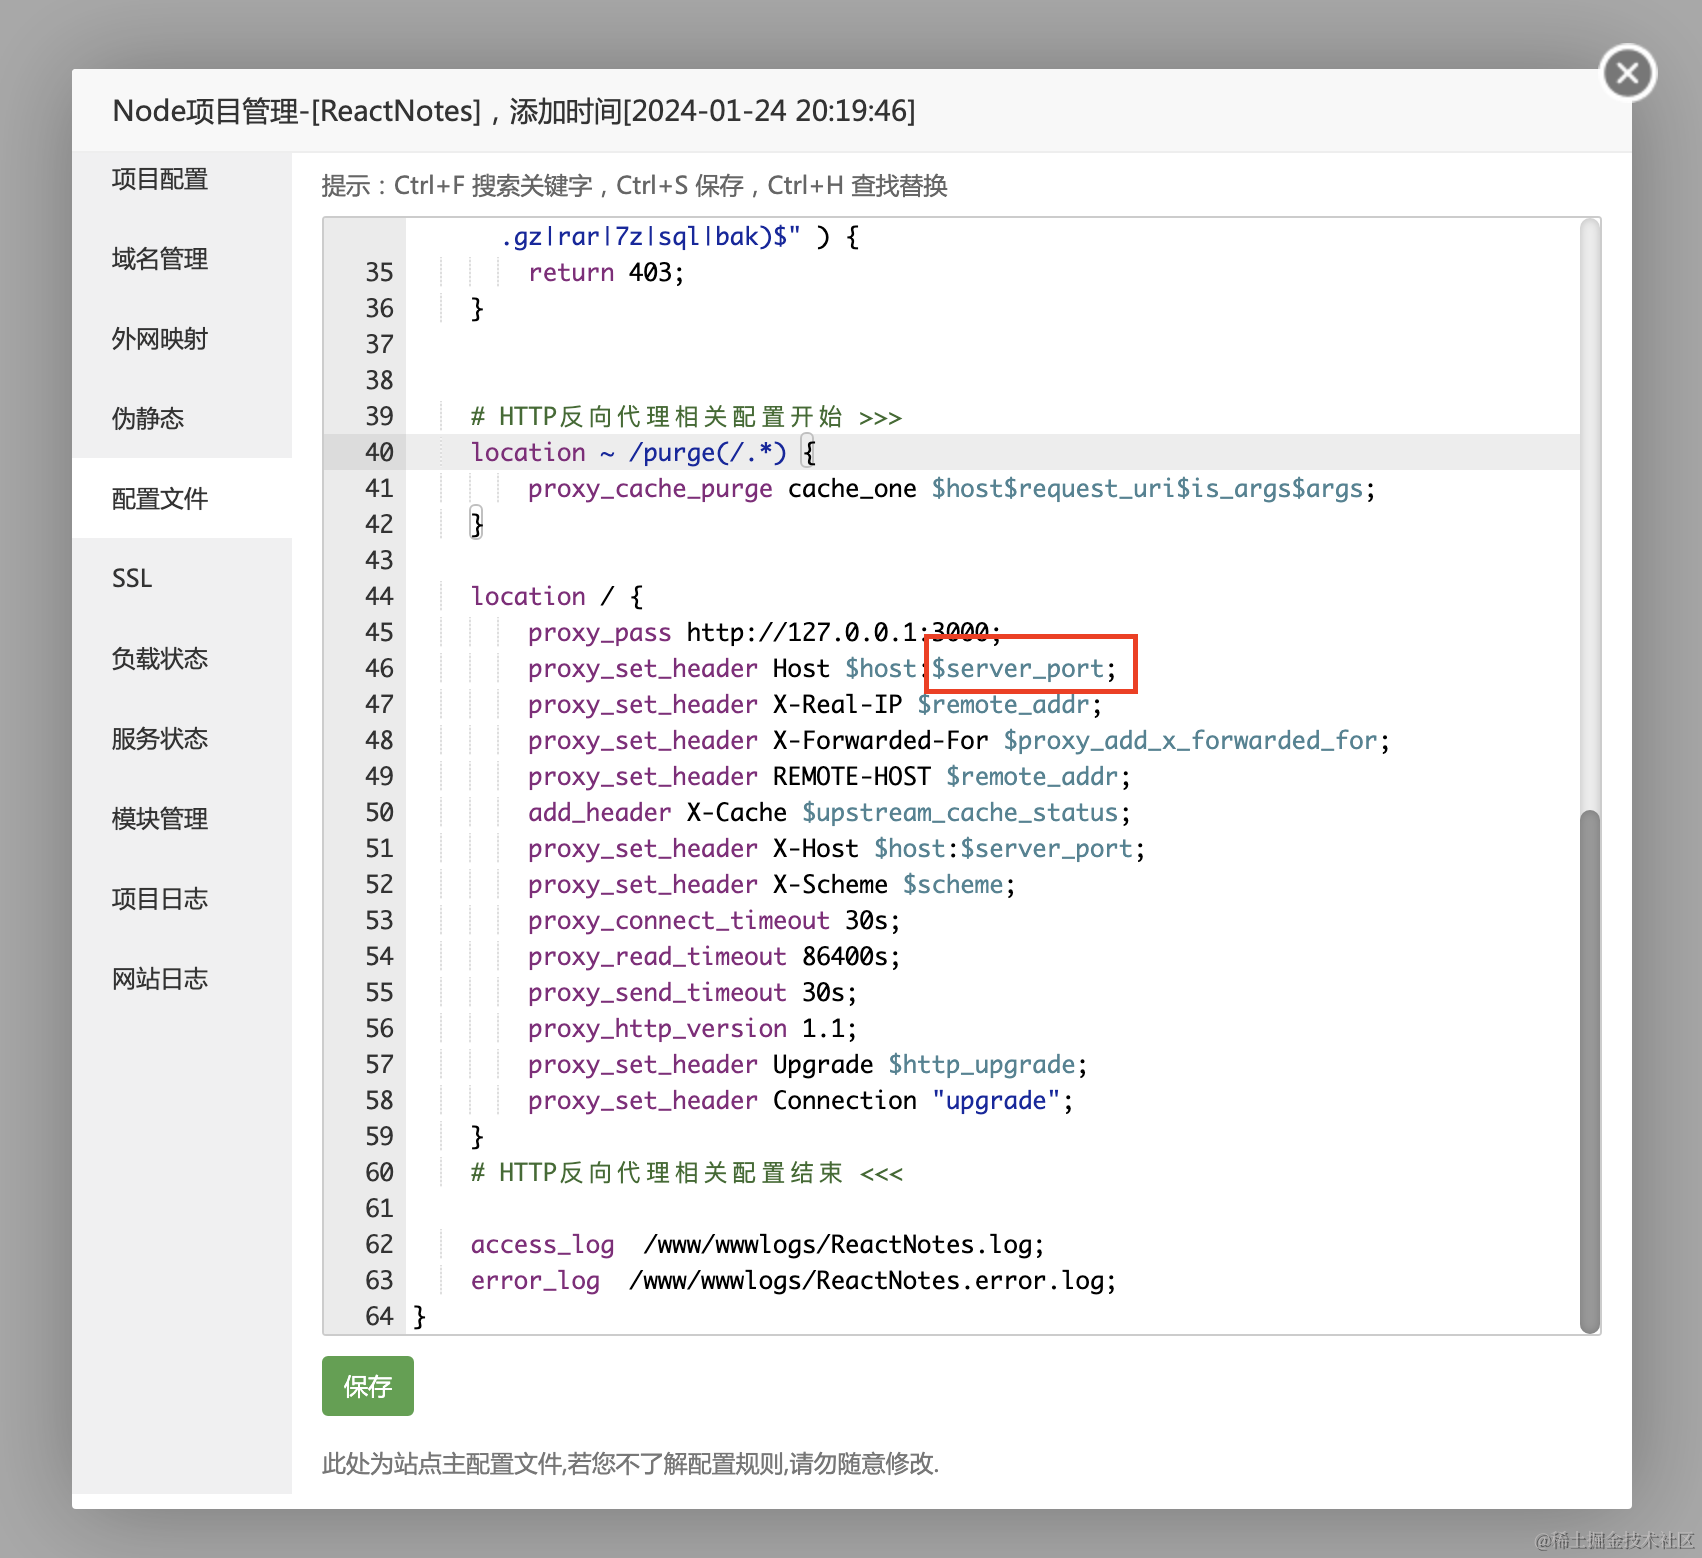The image size is (1702, 1558).
Task: Click line number 64 in gutter
Action: click(379, 1317)
